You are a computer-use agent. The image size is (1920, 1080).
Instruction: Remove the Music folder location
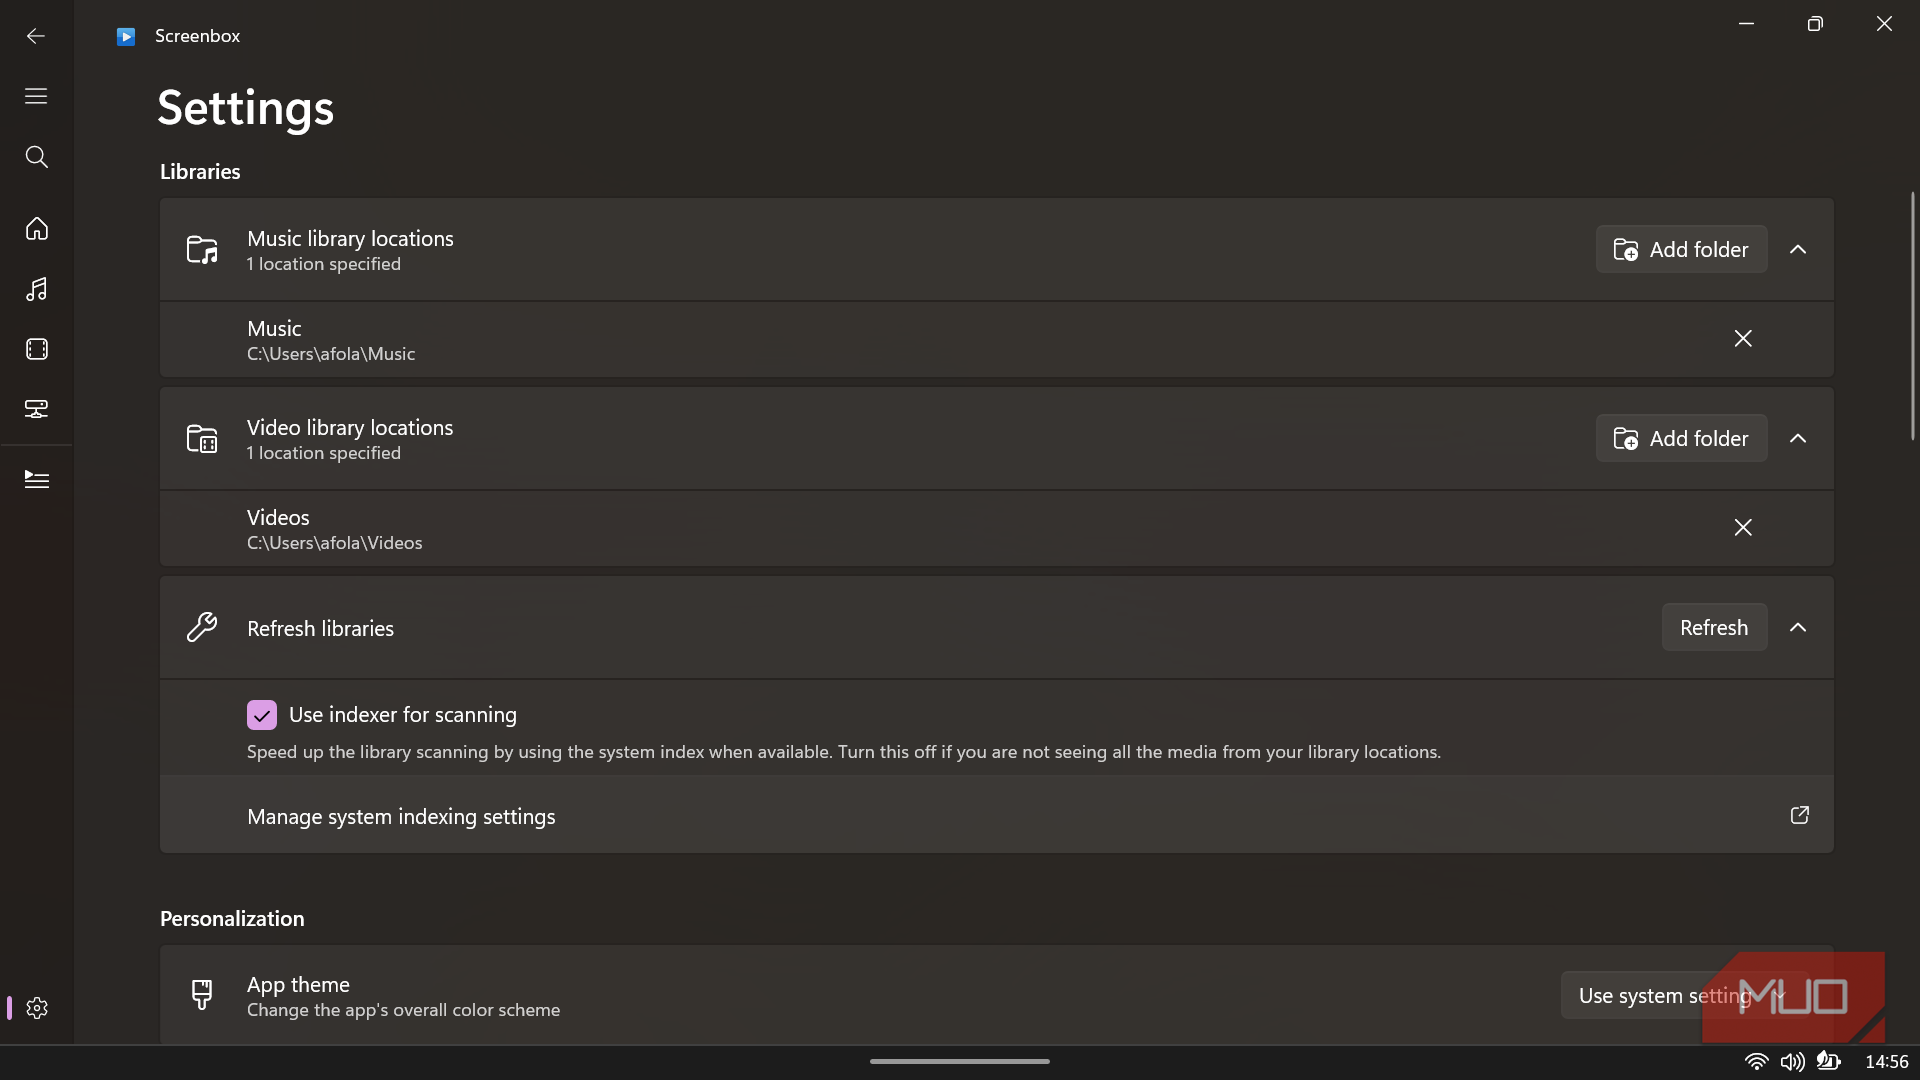[1743, 339]
